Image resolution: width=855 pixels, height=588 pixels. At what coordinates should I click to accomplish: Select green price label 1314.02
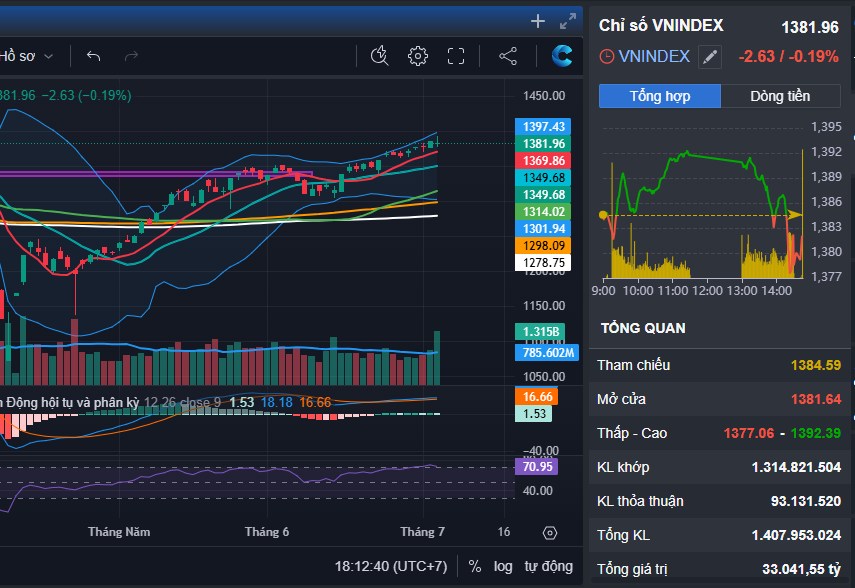[x=543, y=212]
